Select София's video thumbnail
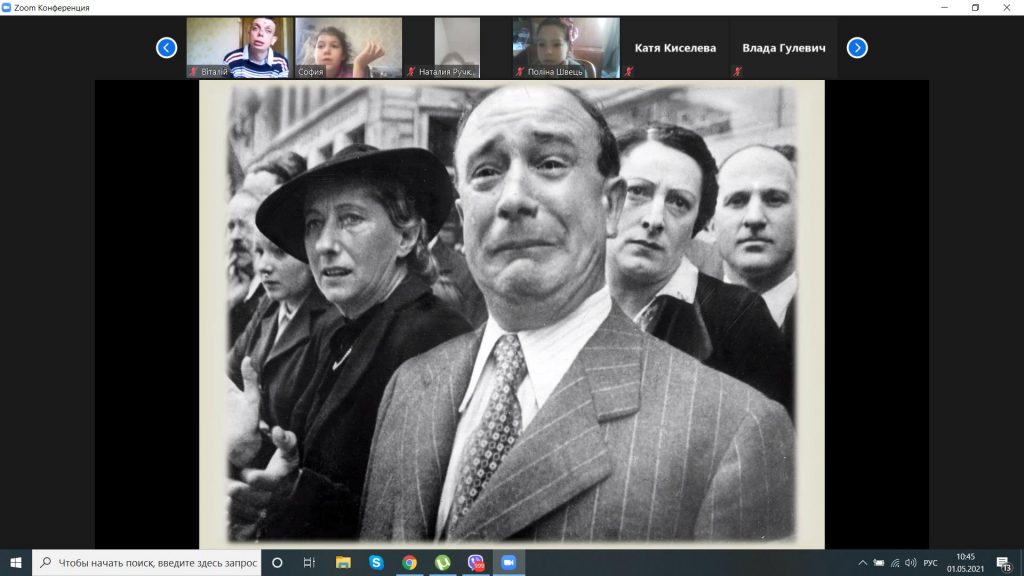This screenshot has width=1024, height=576. tap(349, 48)
